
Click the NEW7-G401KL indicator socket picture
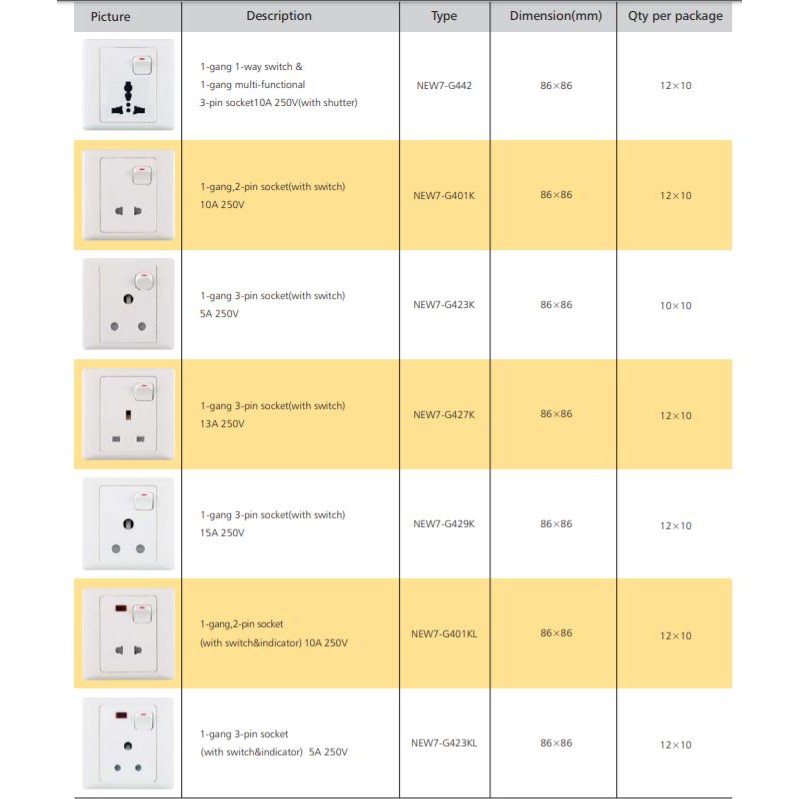pos(128,634)
